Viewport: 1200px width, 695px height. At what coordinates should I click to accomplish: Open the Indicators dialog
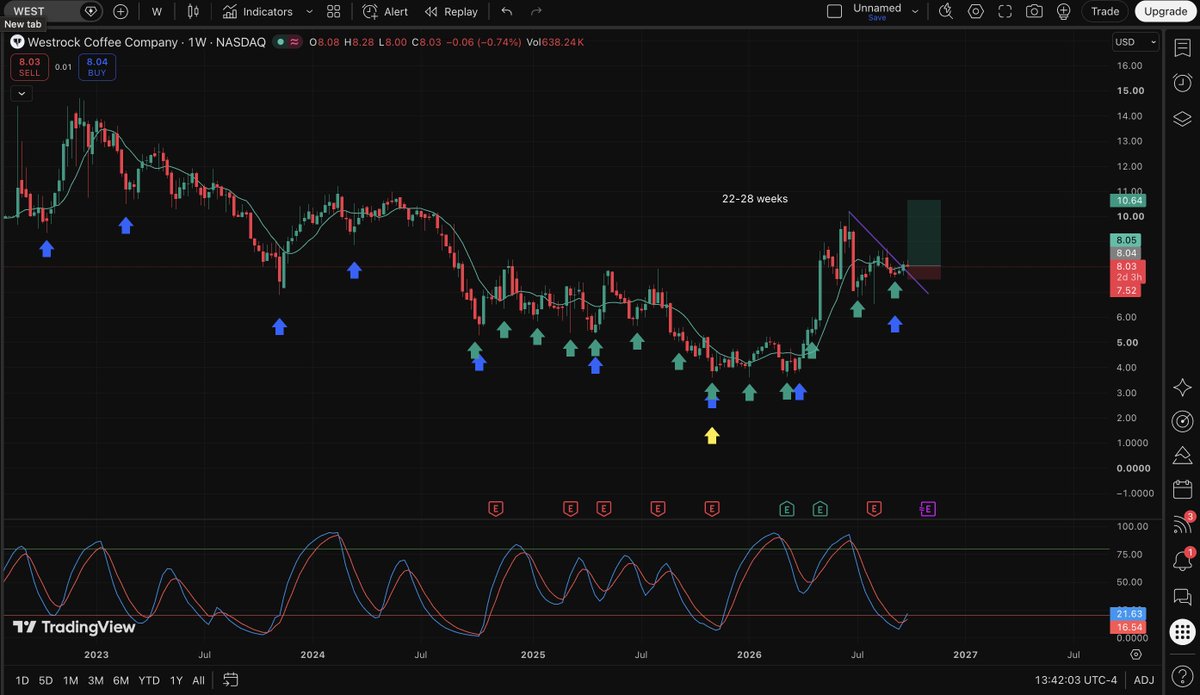[258, 11]
